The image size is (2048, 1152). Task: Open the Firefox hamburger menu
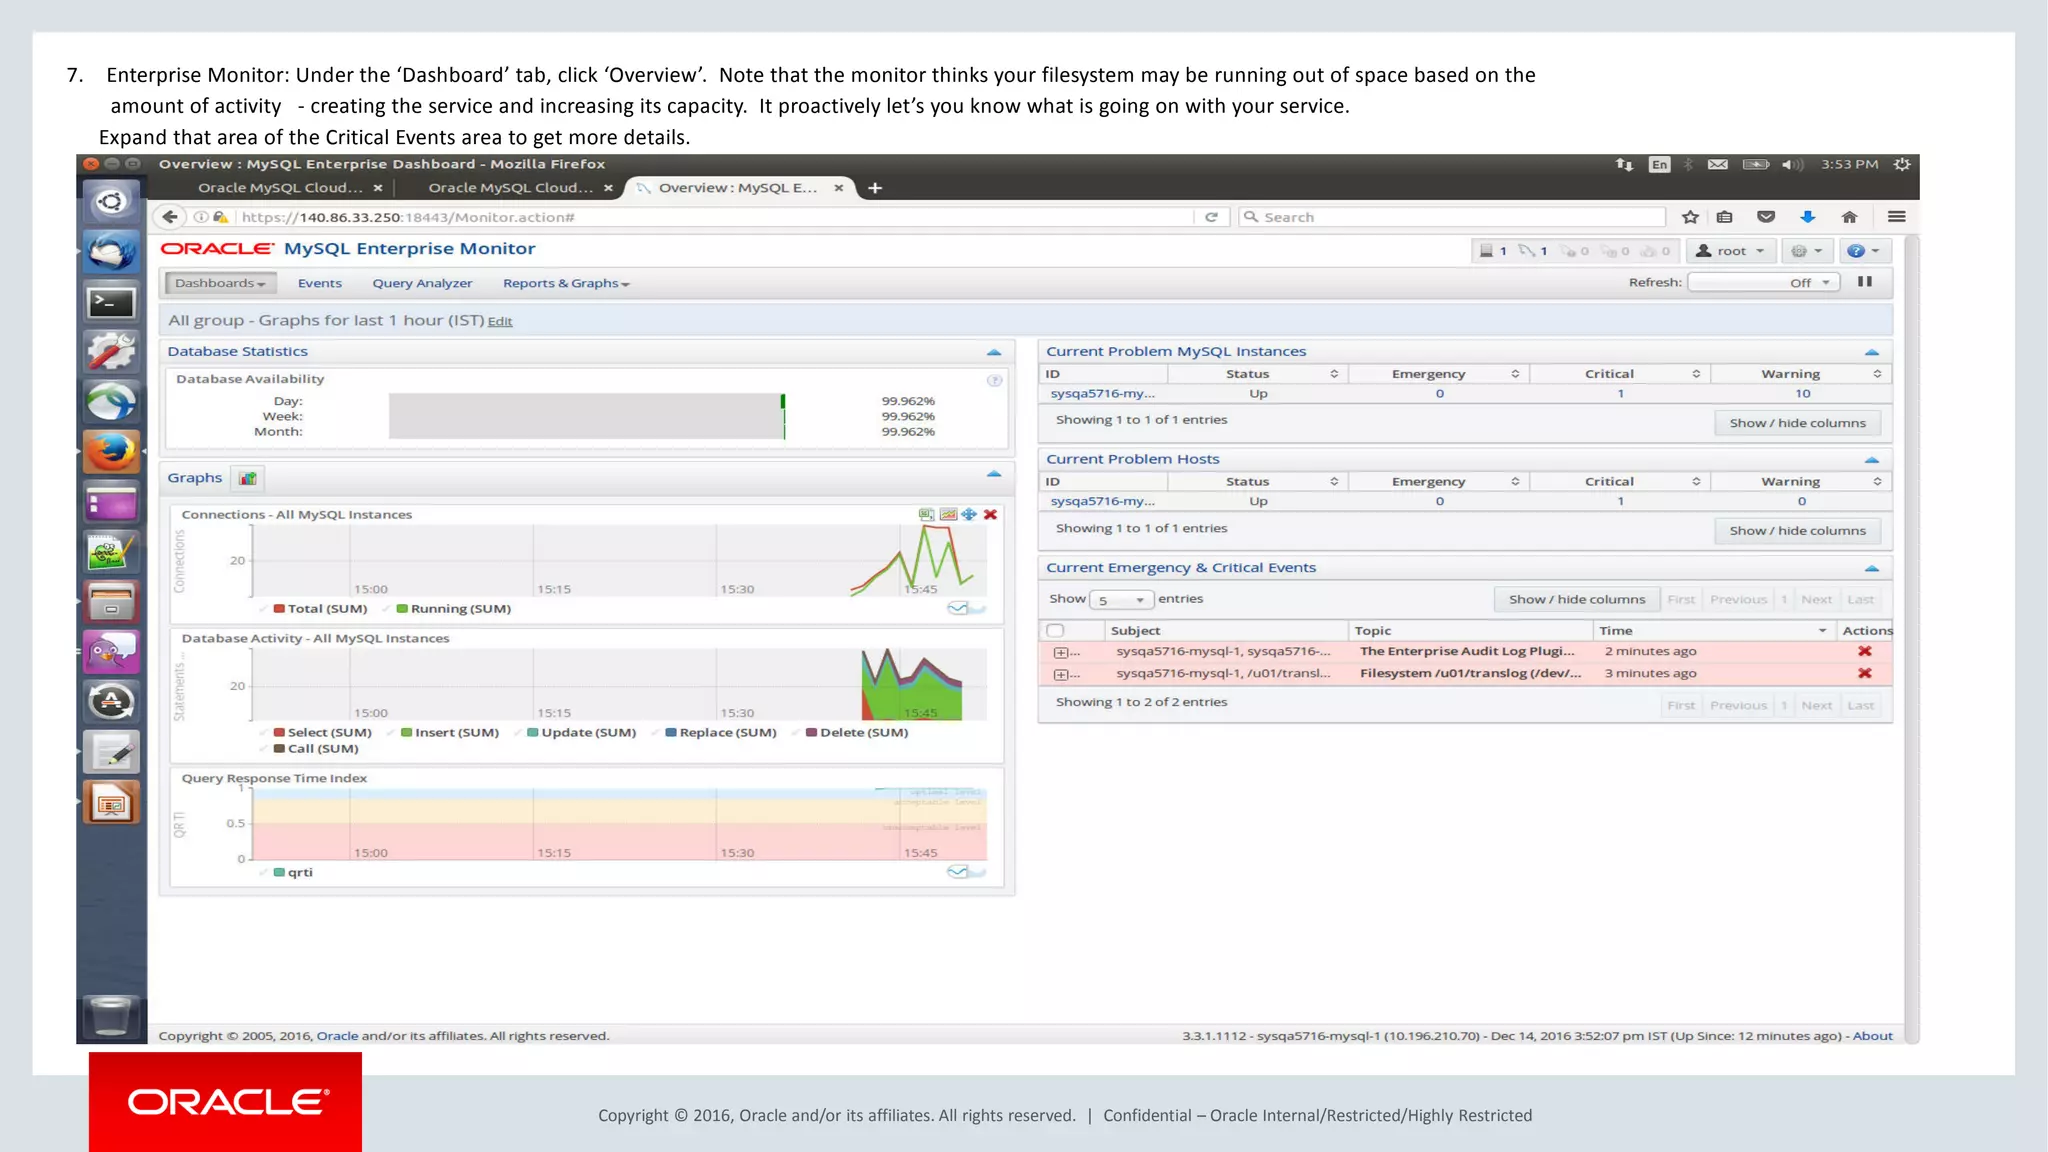click(x=1896, y=217)
